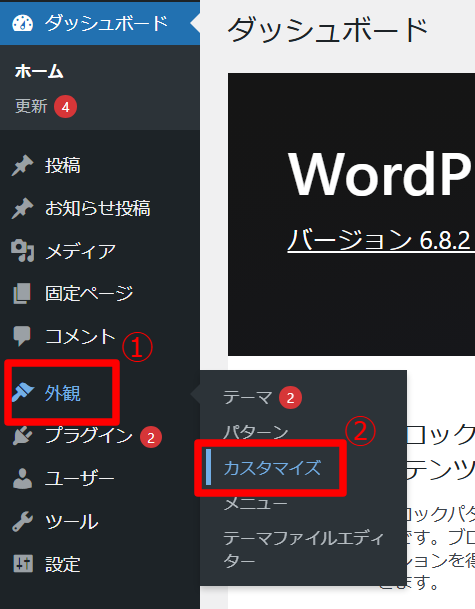Choose テーマ in the flyout submenu
The image size is (475, 609).
coord(247,397)
